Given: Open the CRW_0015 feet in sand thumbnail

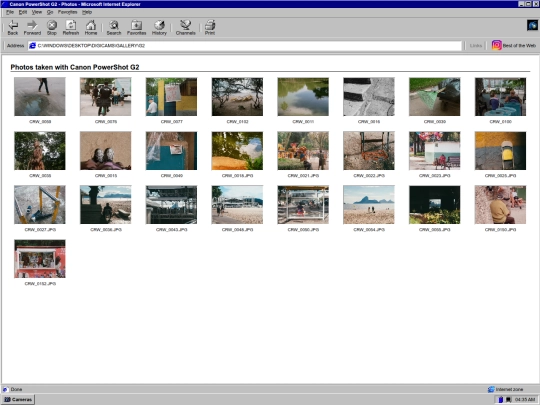Looking at the screenshot, I should [x=105, y=150].
